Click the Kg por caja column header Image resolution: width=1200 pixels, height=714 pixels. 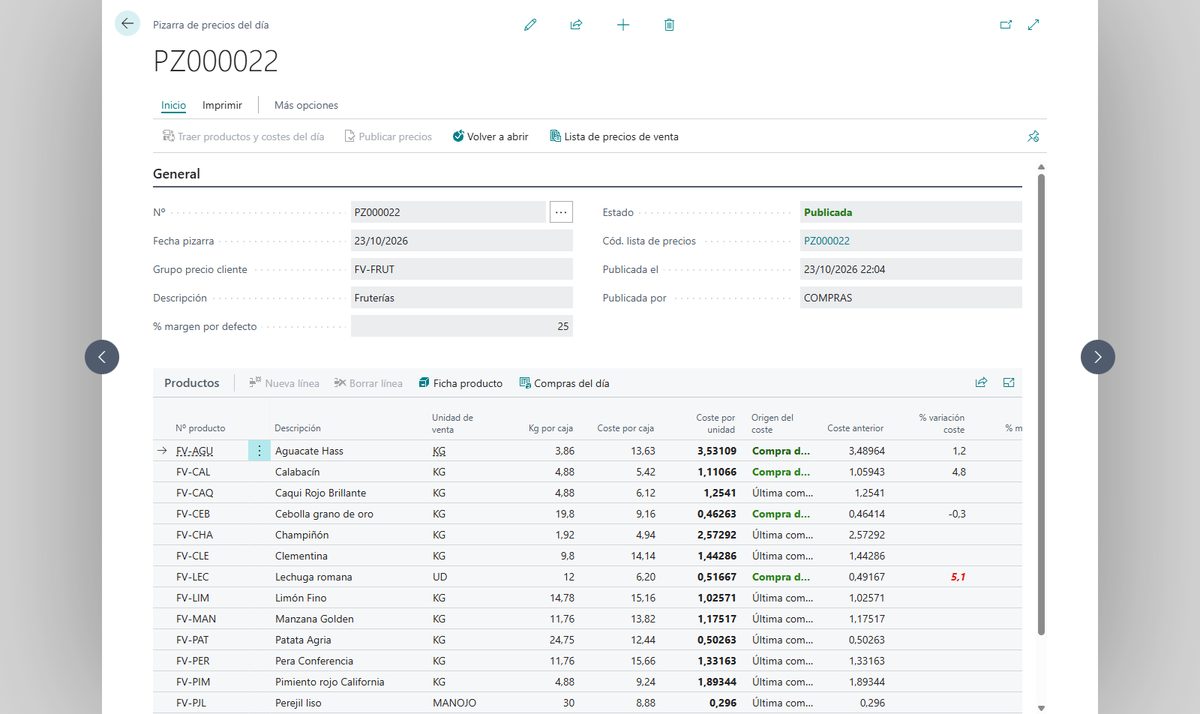pos(551,429)
